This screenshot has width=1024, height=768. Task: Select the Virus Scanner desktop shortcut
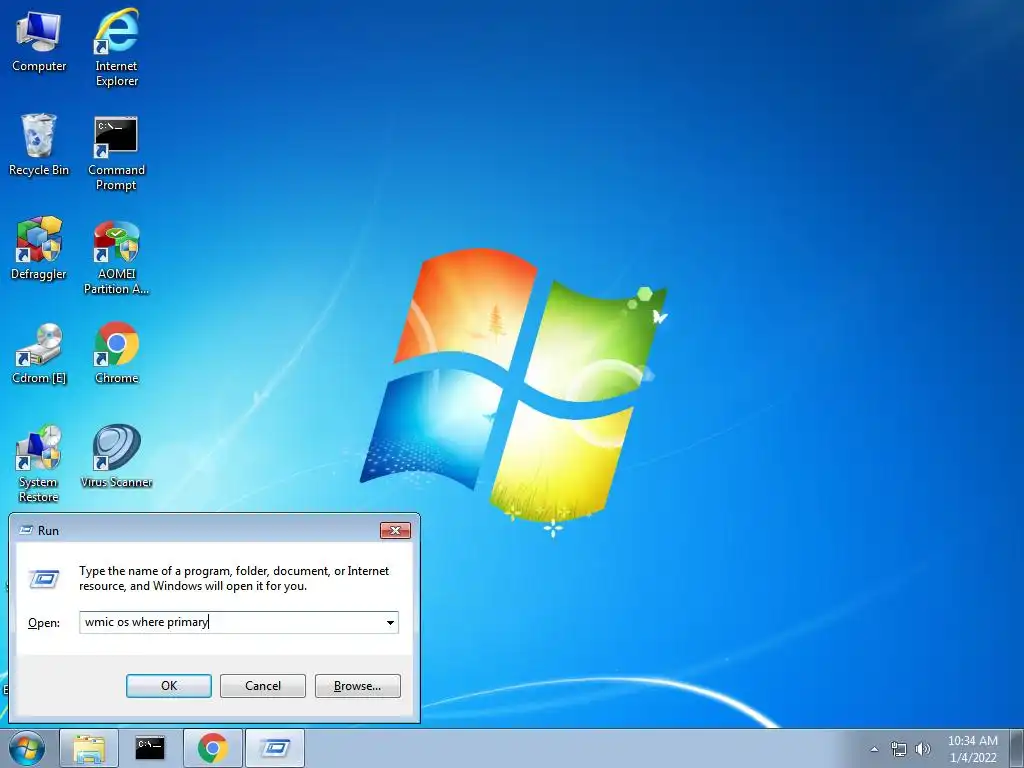pyautogui.click(x=116, y=456)
